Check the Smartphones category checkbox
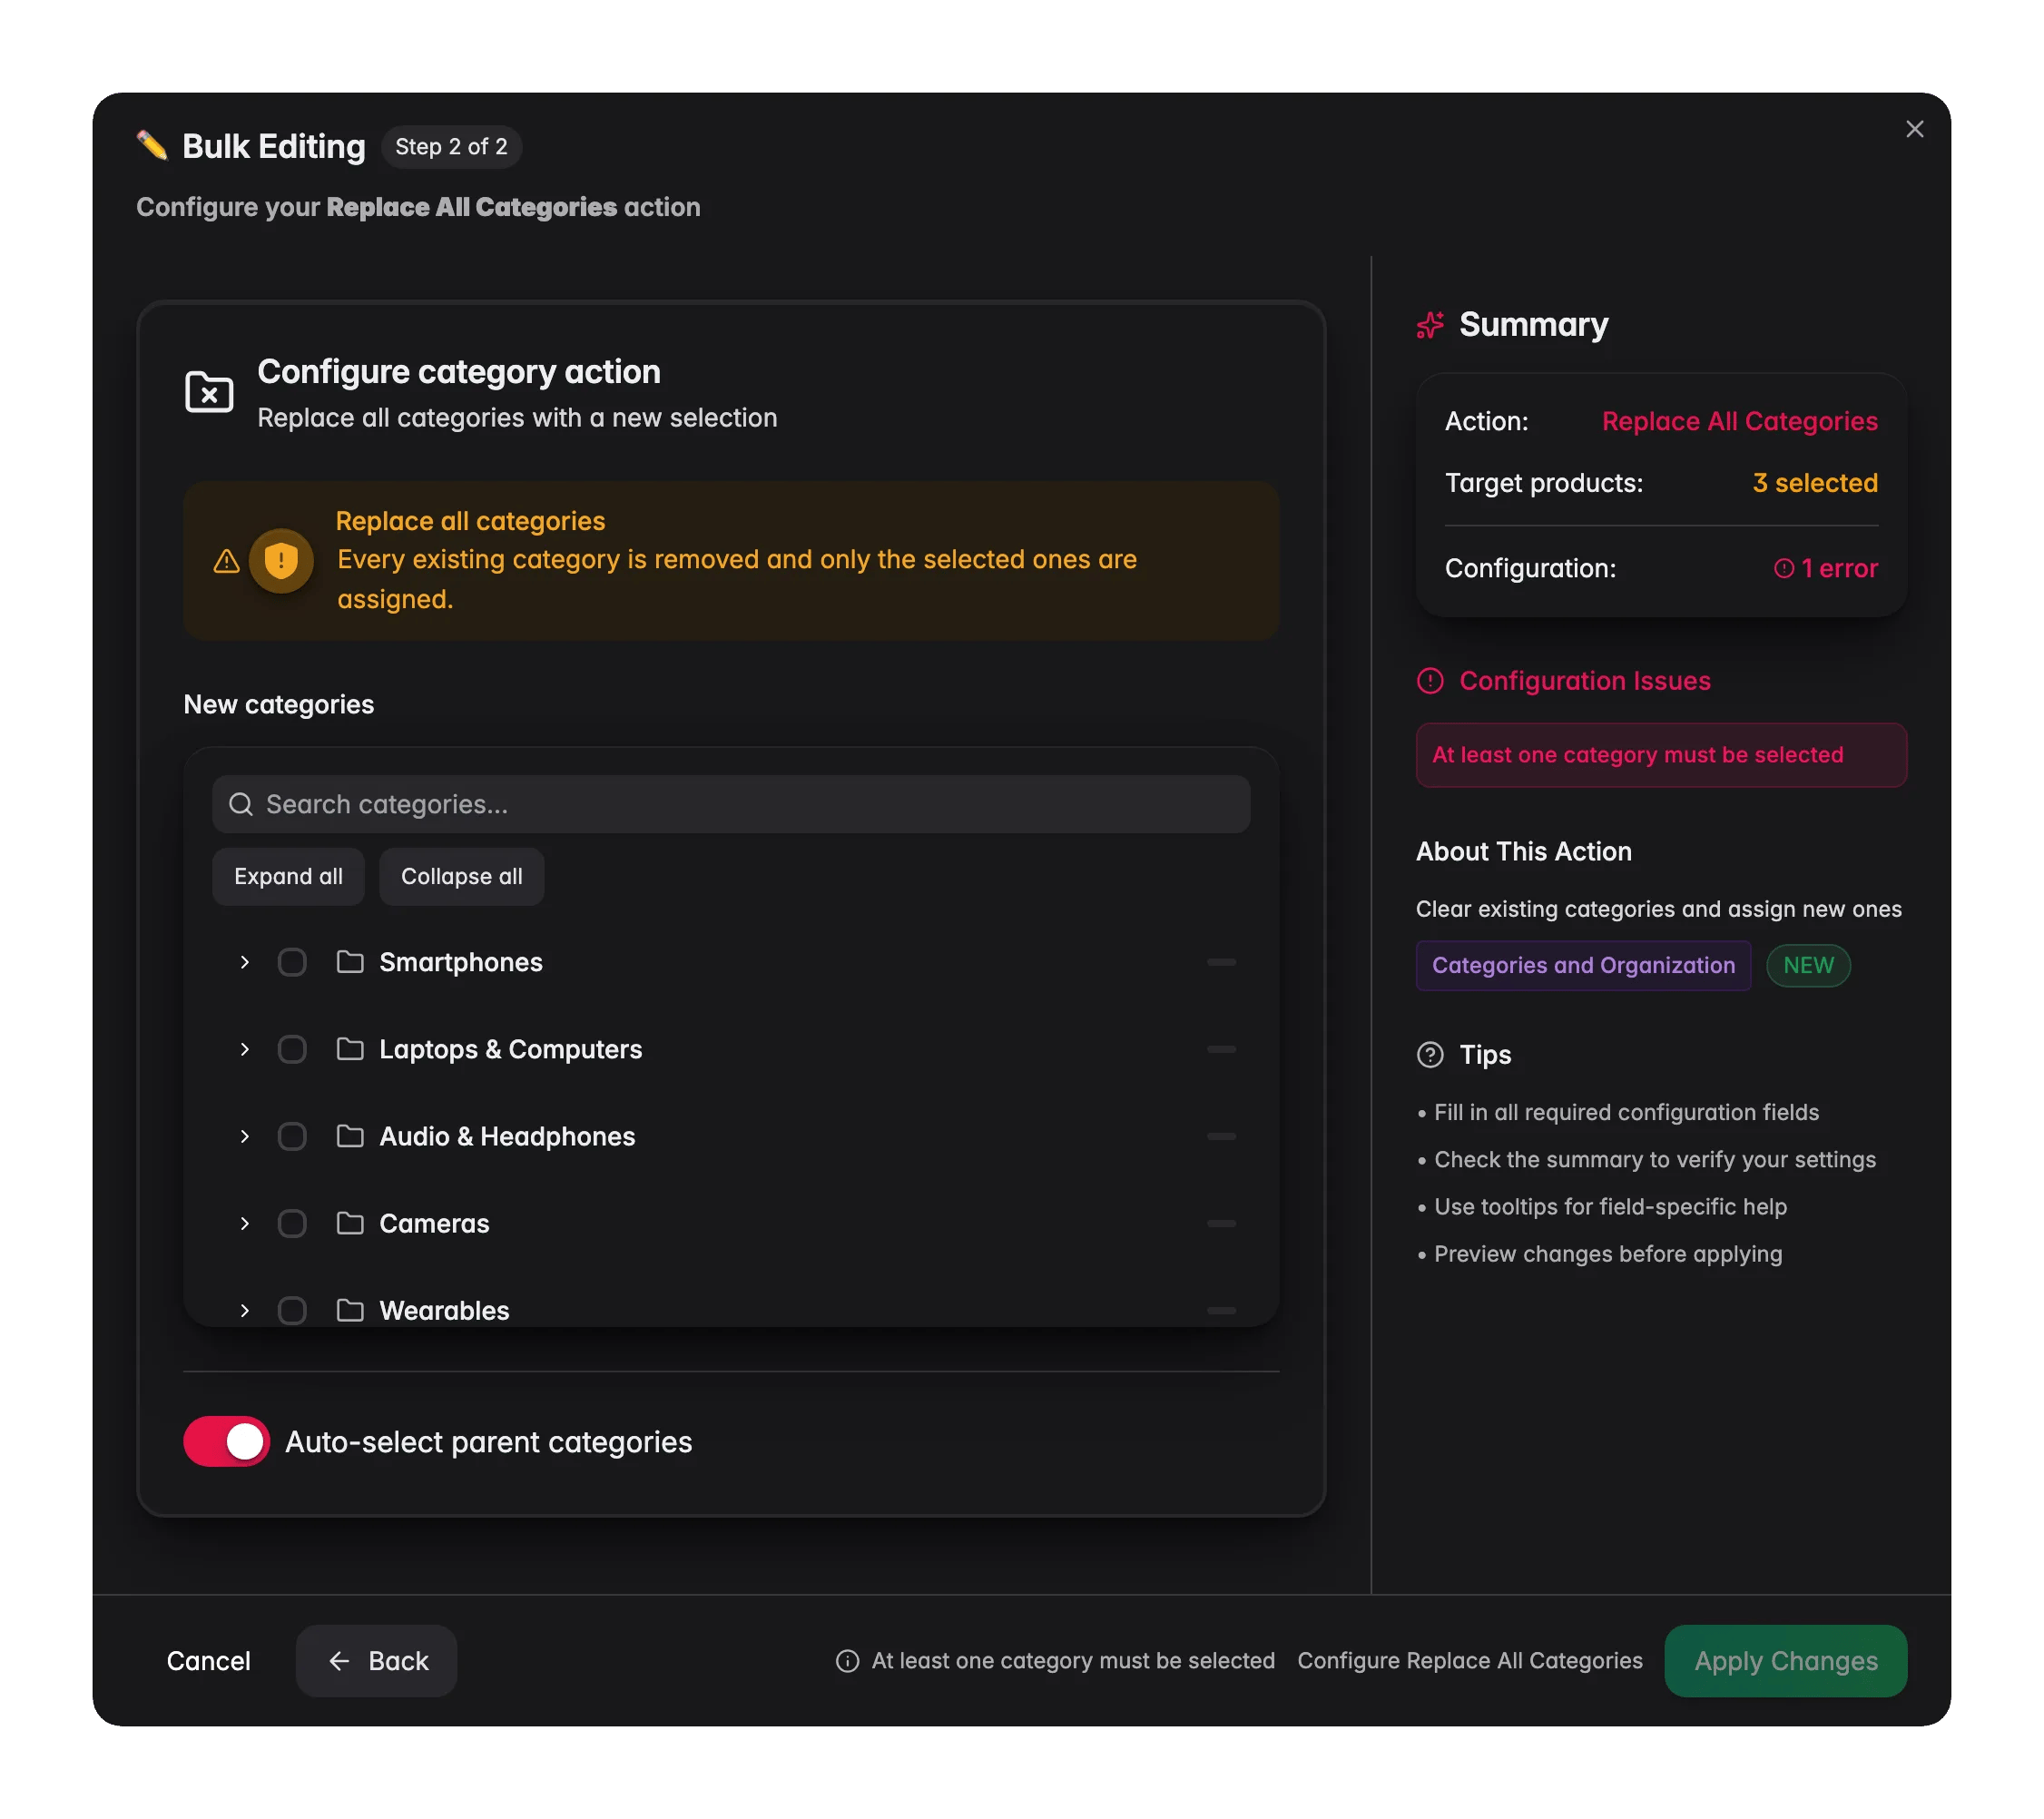This screenshot has height=1819, width=2044. coord(292,962)
